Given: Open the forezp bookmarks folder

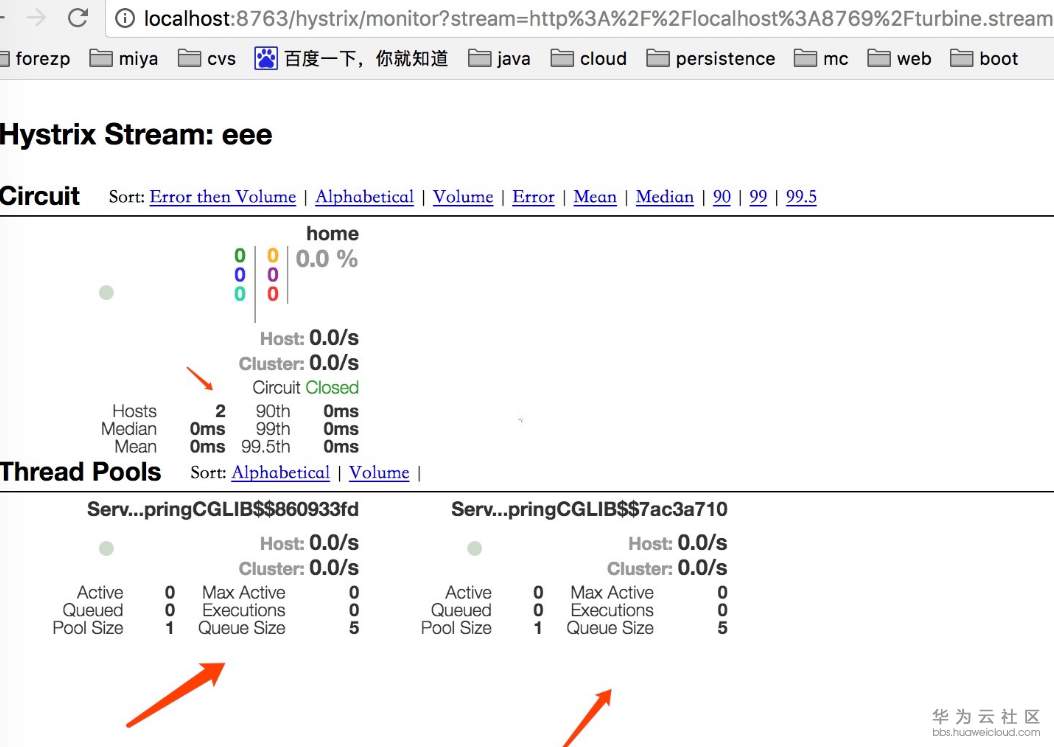Looking at the screenshot, I should tap(34, 58).
